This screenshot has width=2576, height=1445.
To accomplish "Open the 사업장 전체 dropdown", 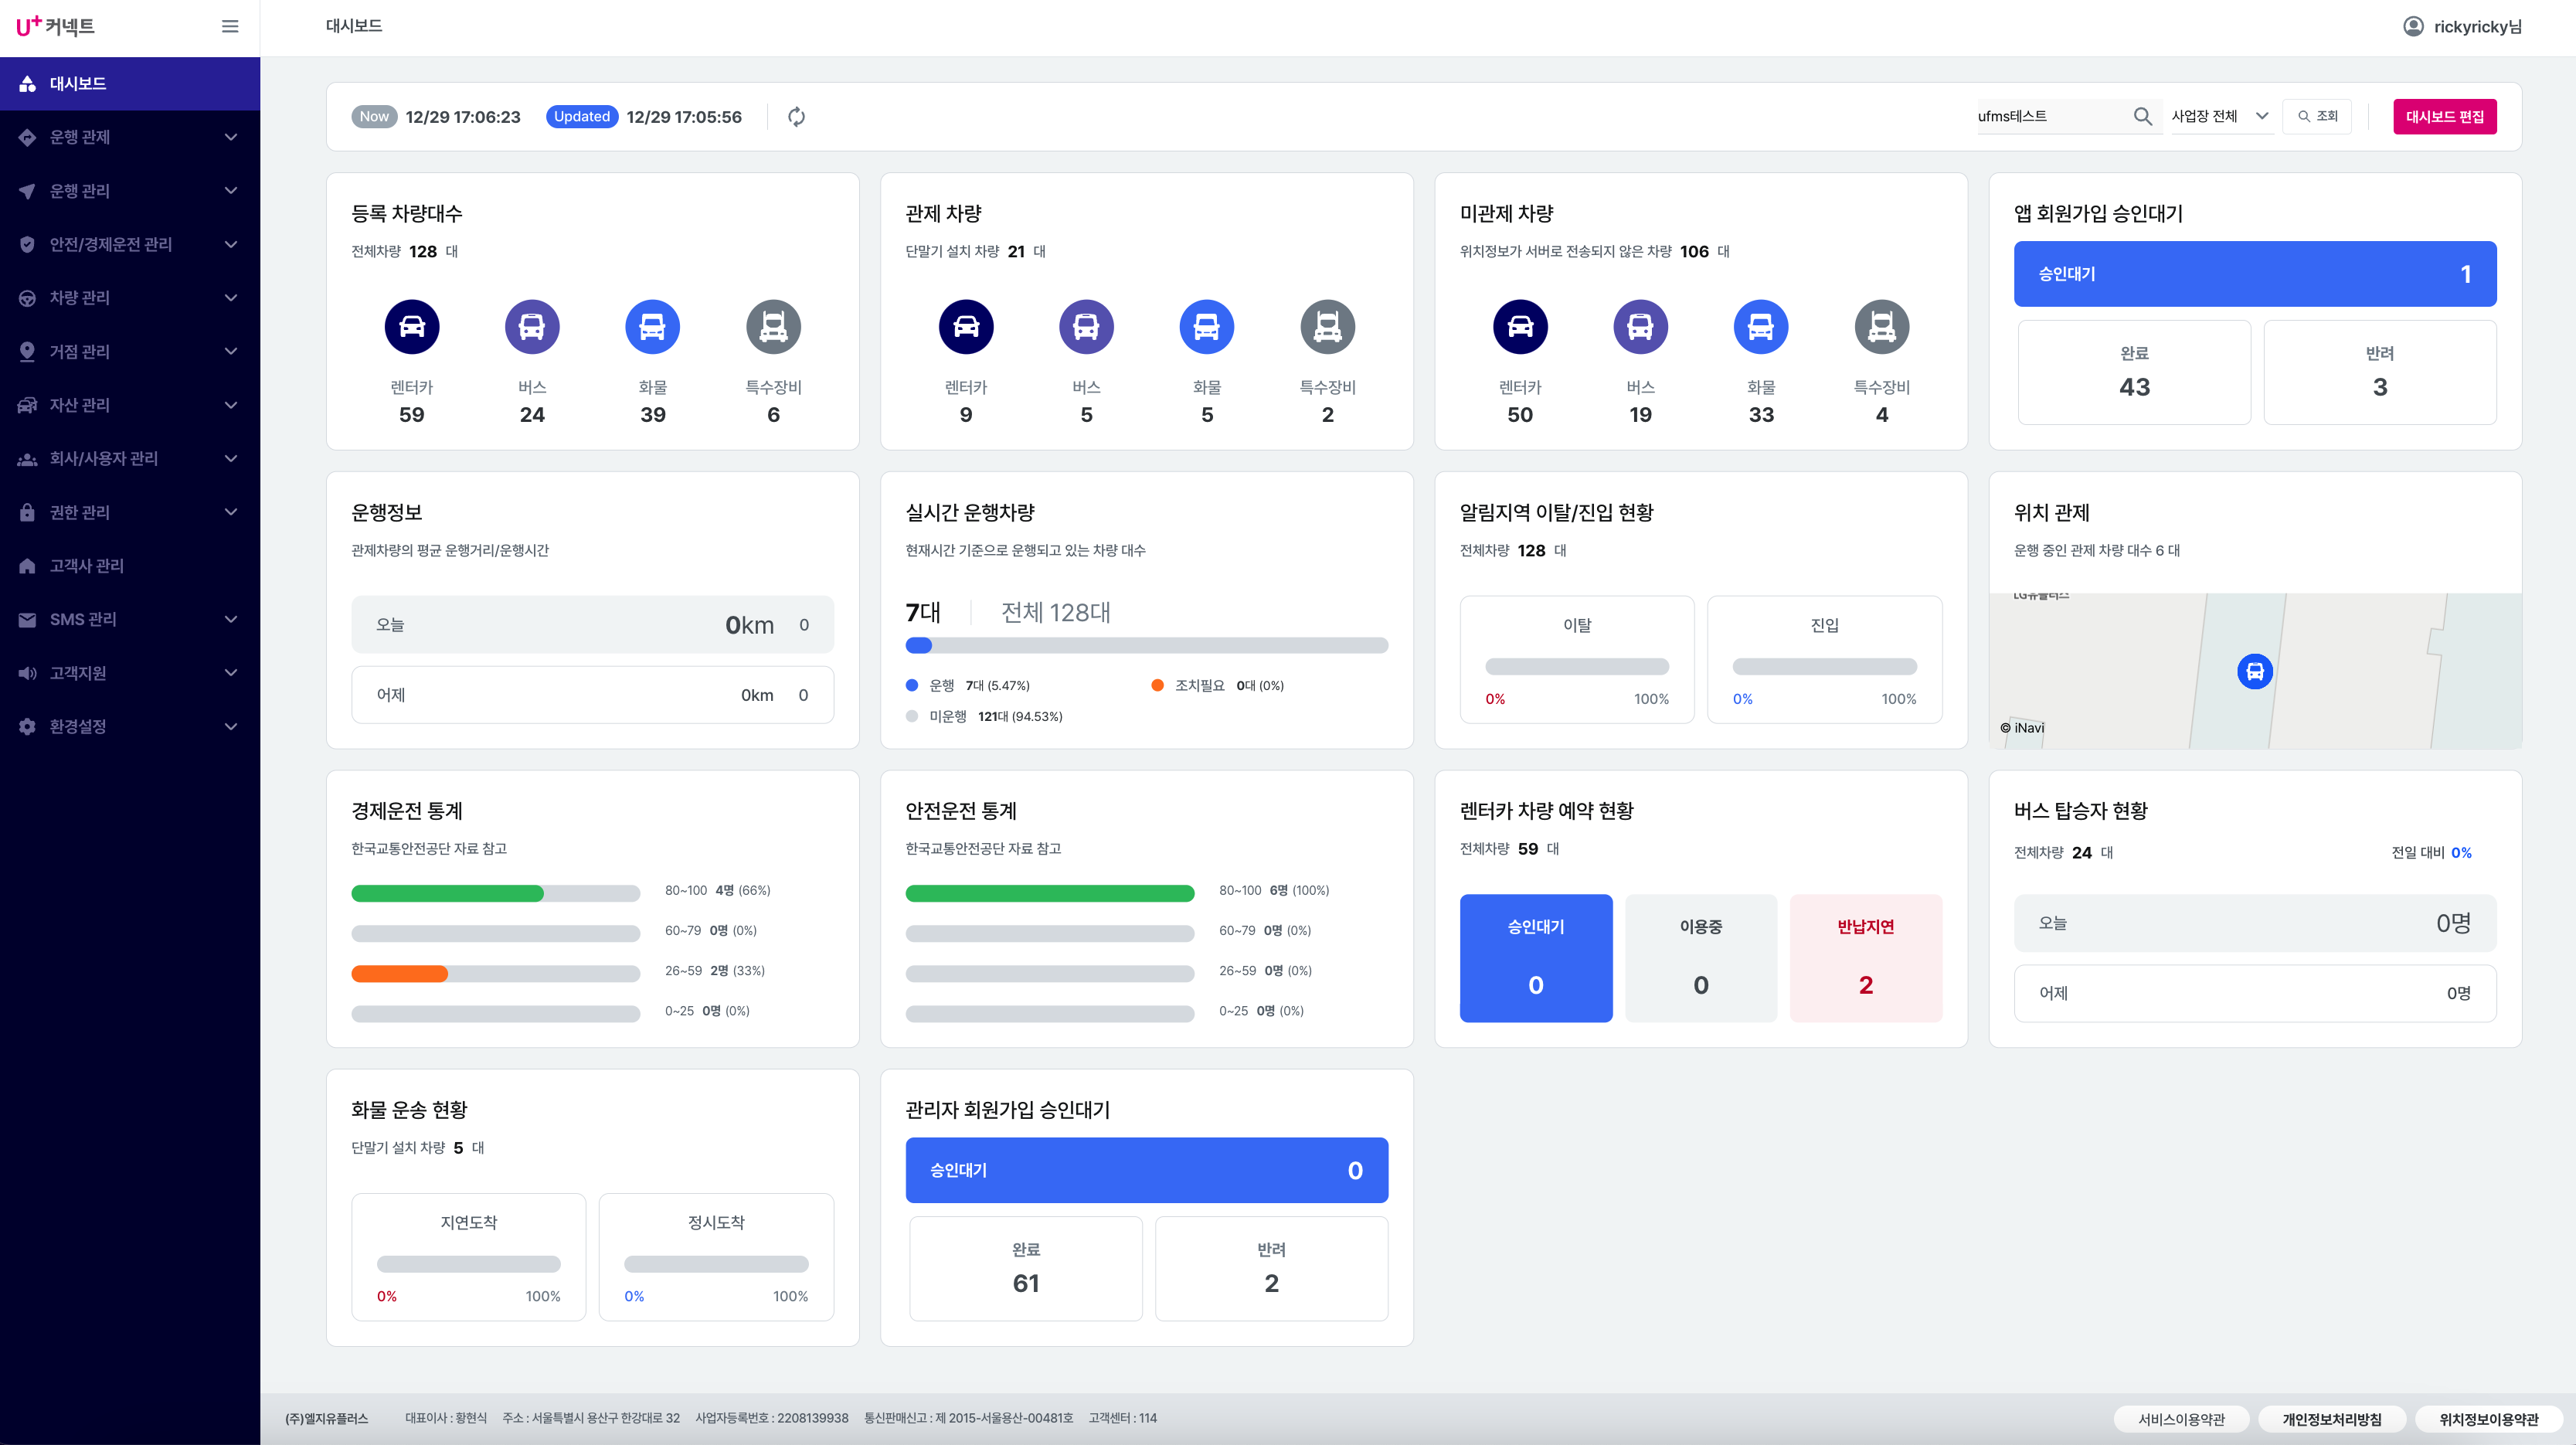I will click(2219, 117).
